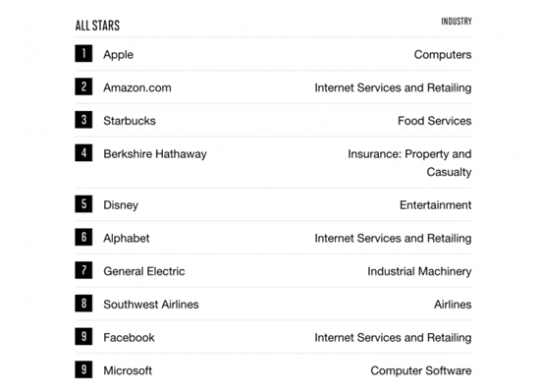Screen dimensions: 540x391
Task: Click the rank 4 badge beside Berkshire Hathaway
Action: tap(84, 153)
